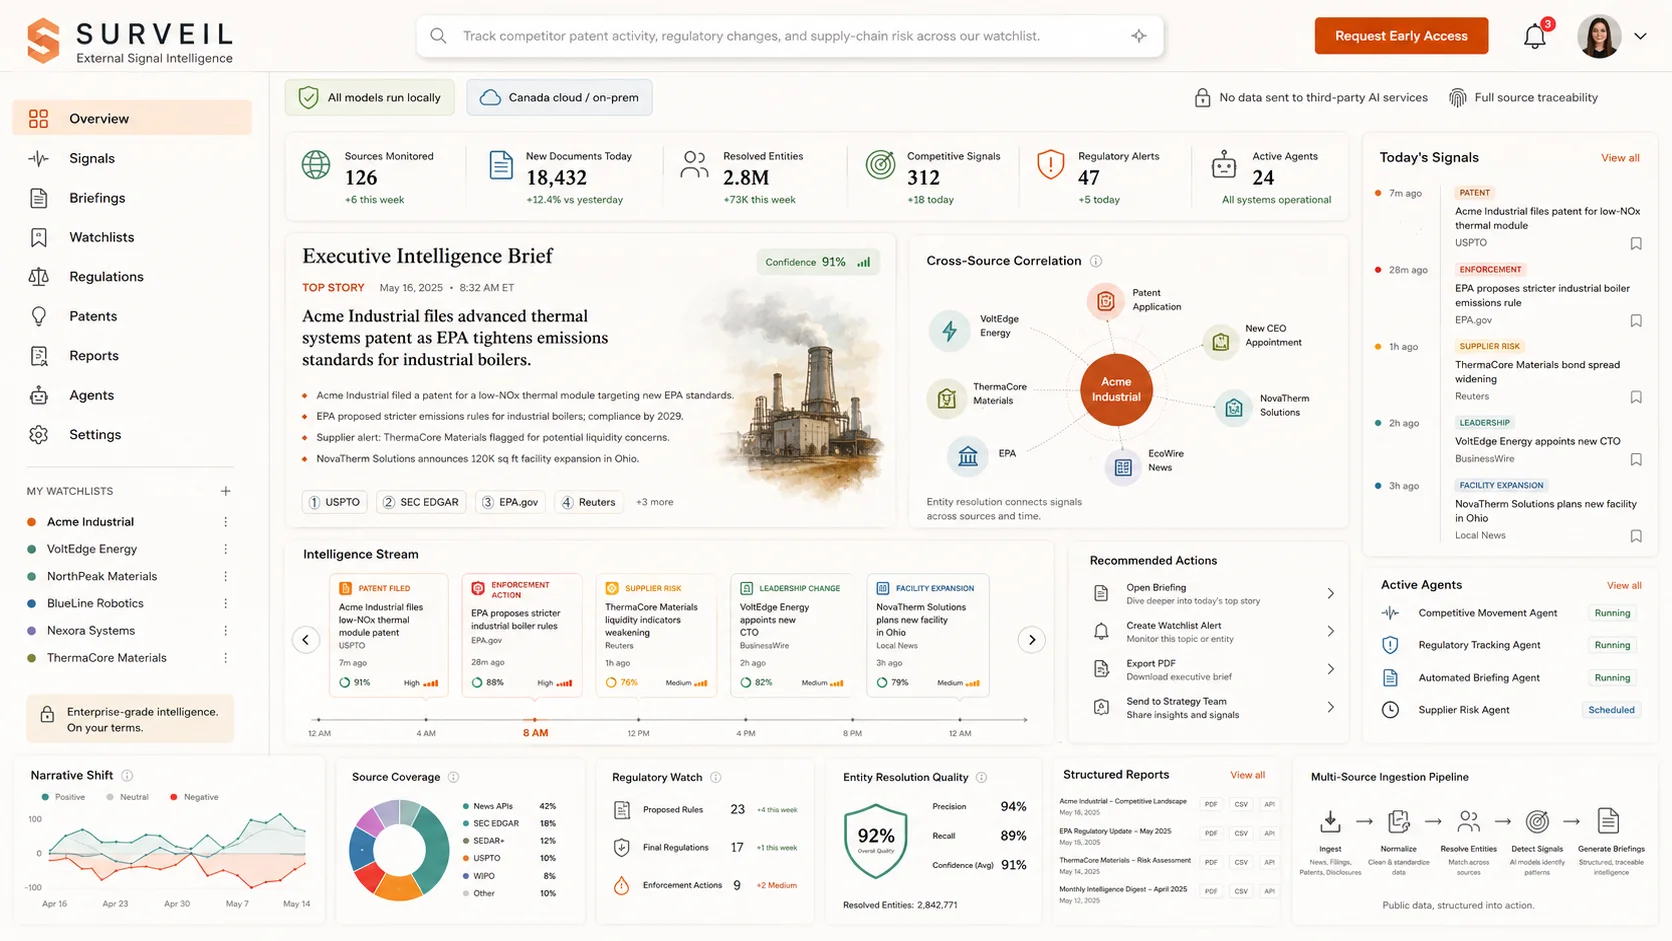Image resolution: width=1672 pixels, height=941 pixels.
Task: Click the Regulatory Watch info icon
Action: (716, 777)
